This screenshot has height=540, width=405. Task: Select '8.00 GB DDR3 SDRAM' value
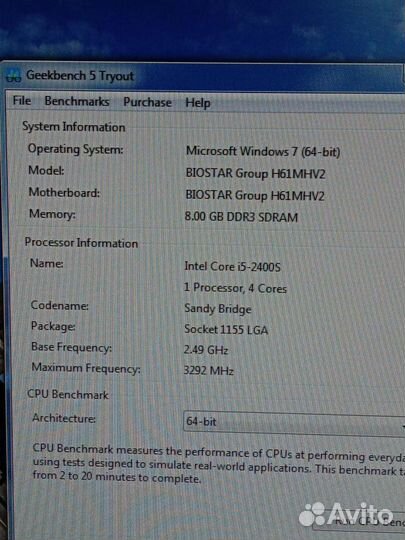pos(241,217)
